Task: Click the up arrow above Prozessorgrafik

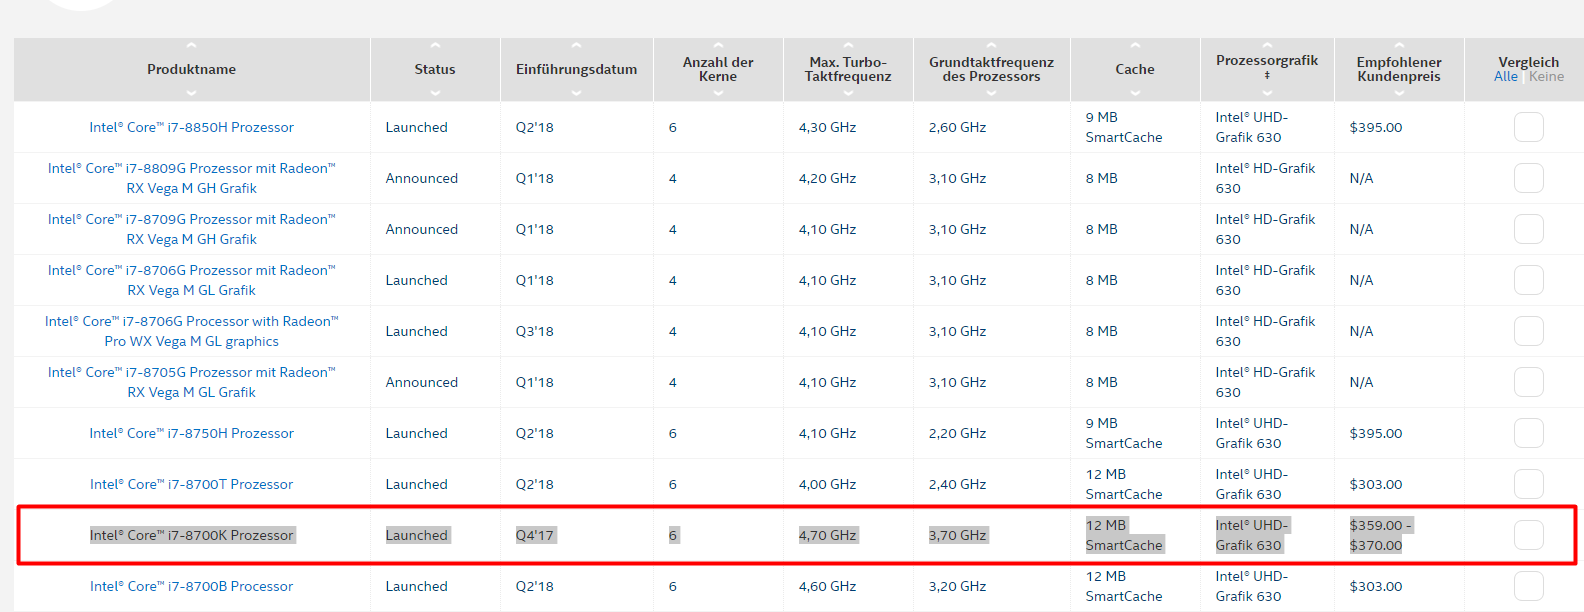Action: (x=1267, y=45)
